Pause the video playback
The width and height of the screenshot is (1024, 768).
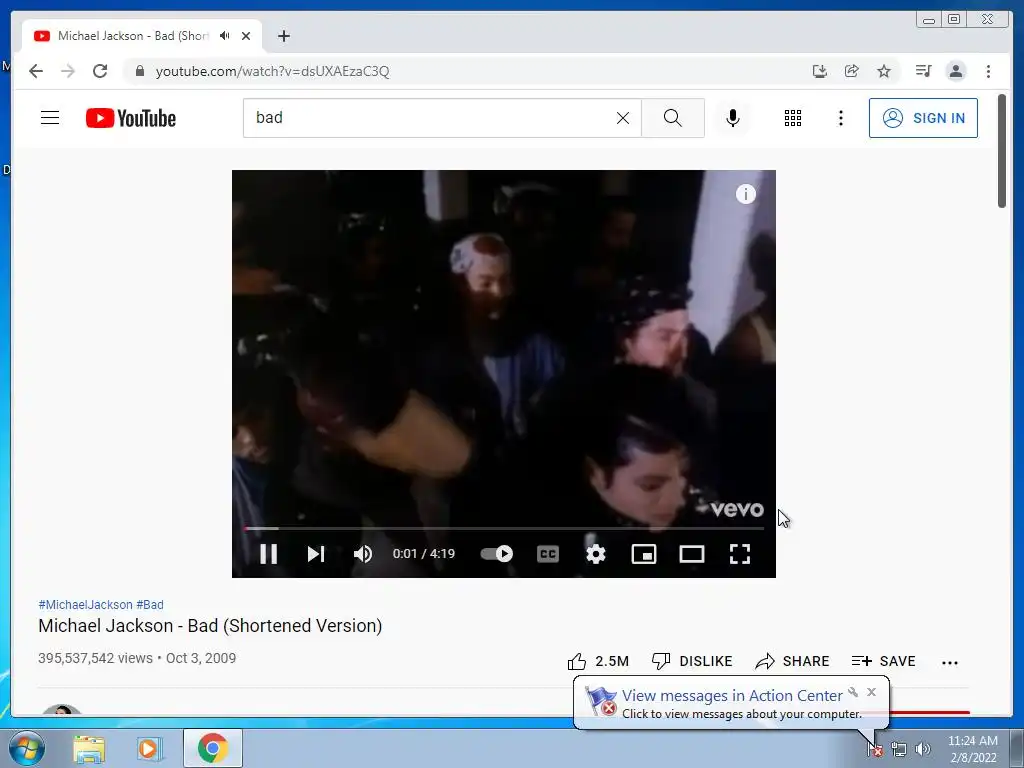[x=268, y=554]
